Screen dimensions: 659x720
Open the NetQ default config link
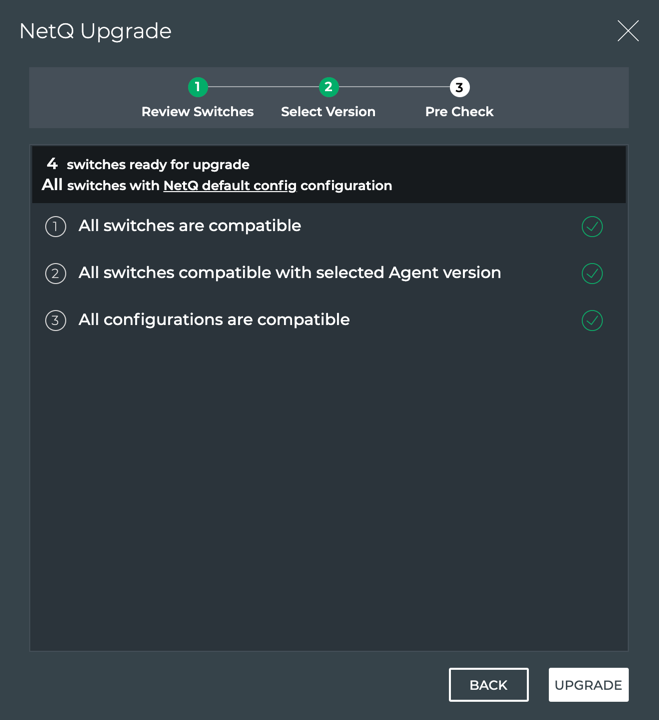click(x=230, y=186)
